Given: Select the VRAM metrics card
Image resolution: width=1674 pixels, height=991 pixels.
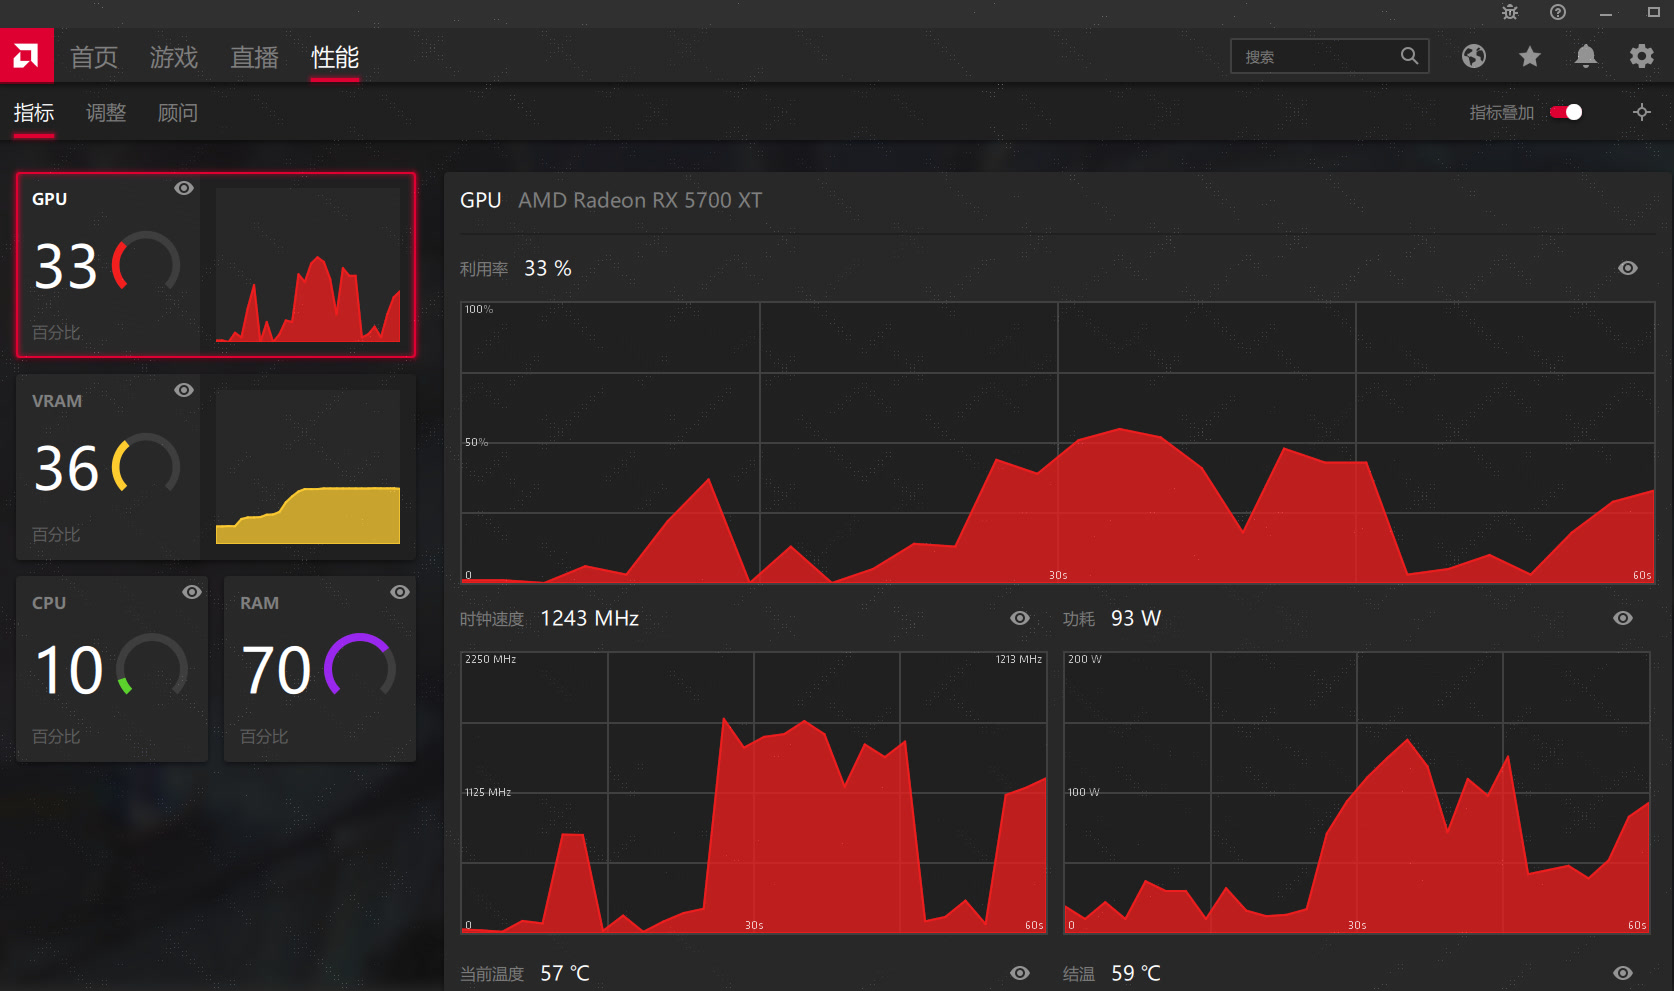Looking at the screenshot, I should [216, 467].
